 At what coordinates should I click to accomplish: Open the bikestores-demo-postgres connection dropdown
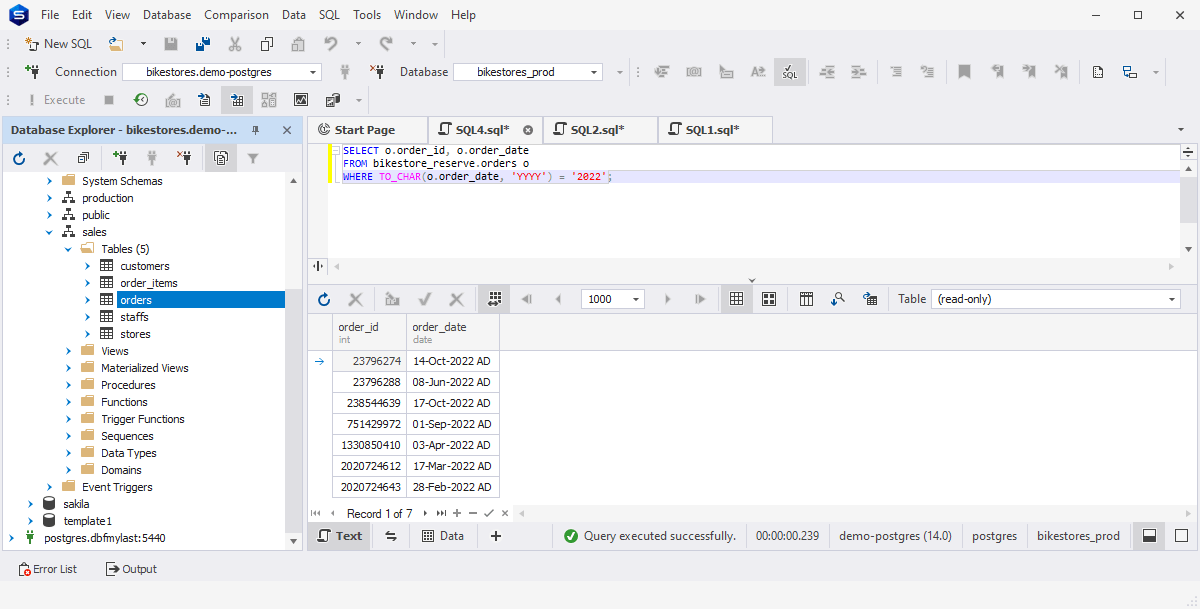click(x=313, y=71)
